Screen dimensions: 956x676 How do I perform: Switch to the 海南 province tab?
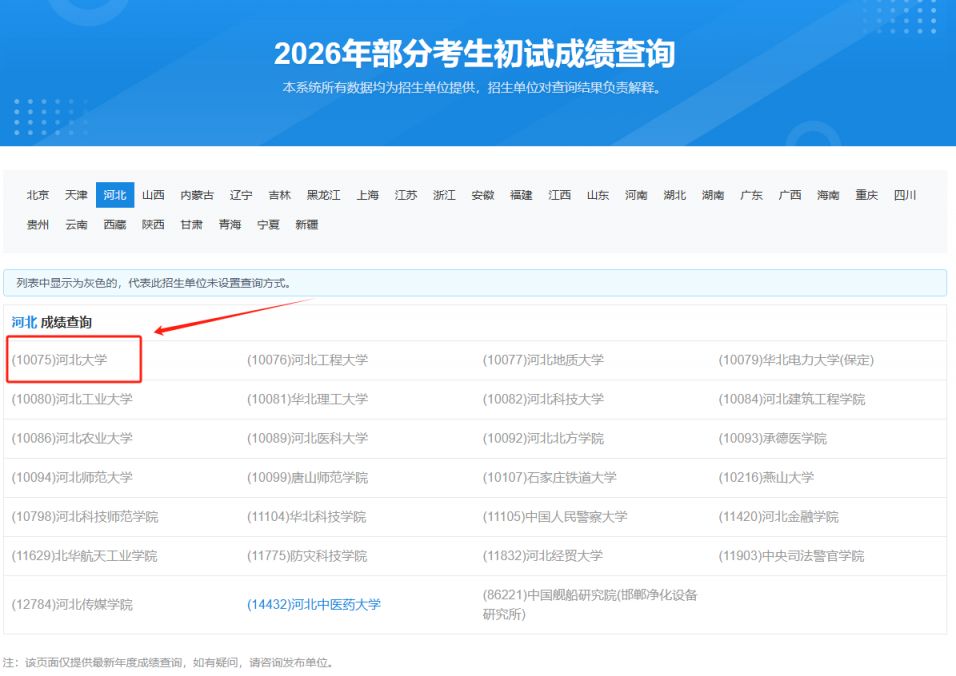[x=828, y=195]
